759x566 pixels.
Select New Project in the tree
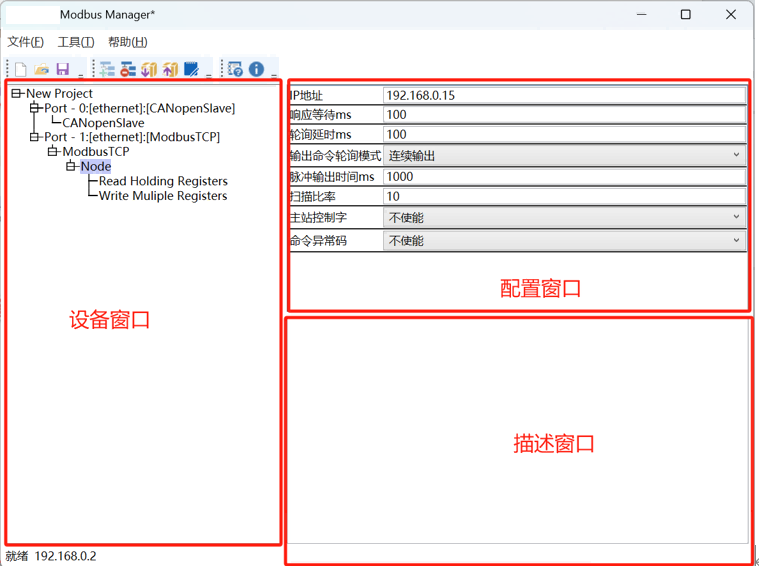point(59,93)
